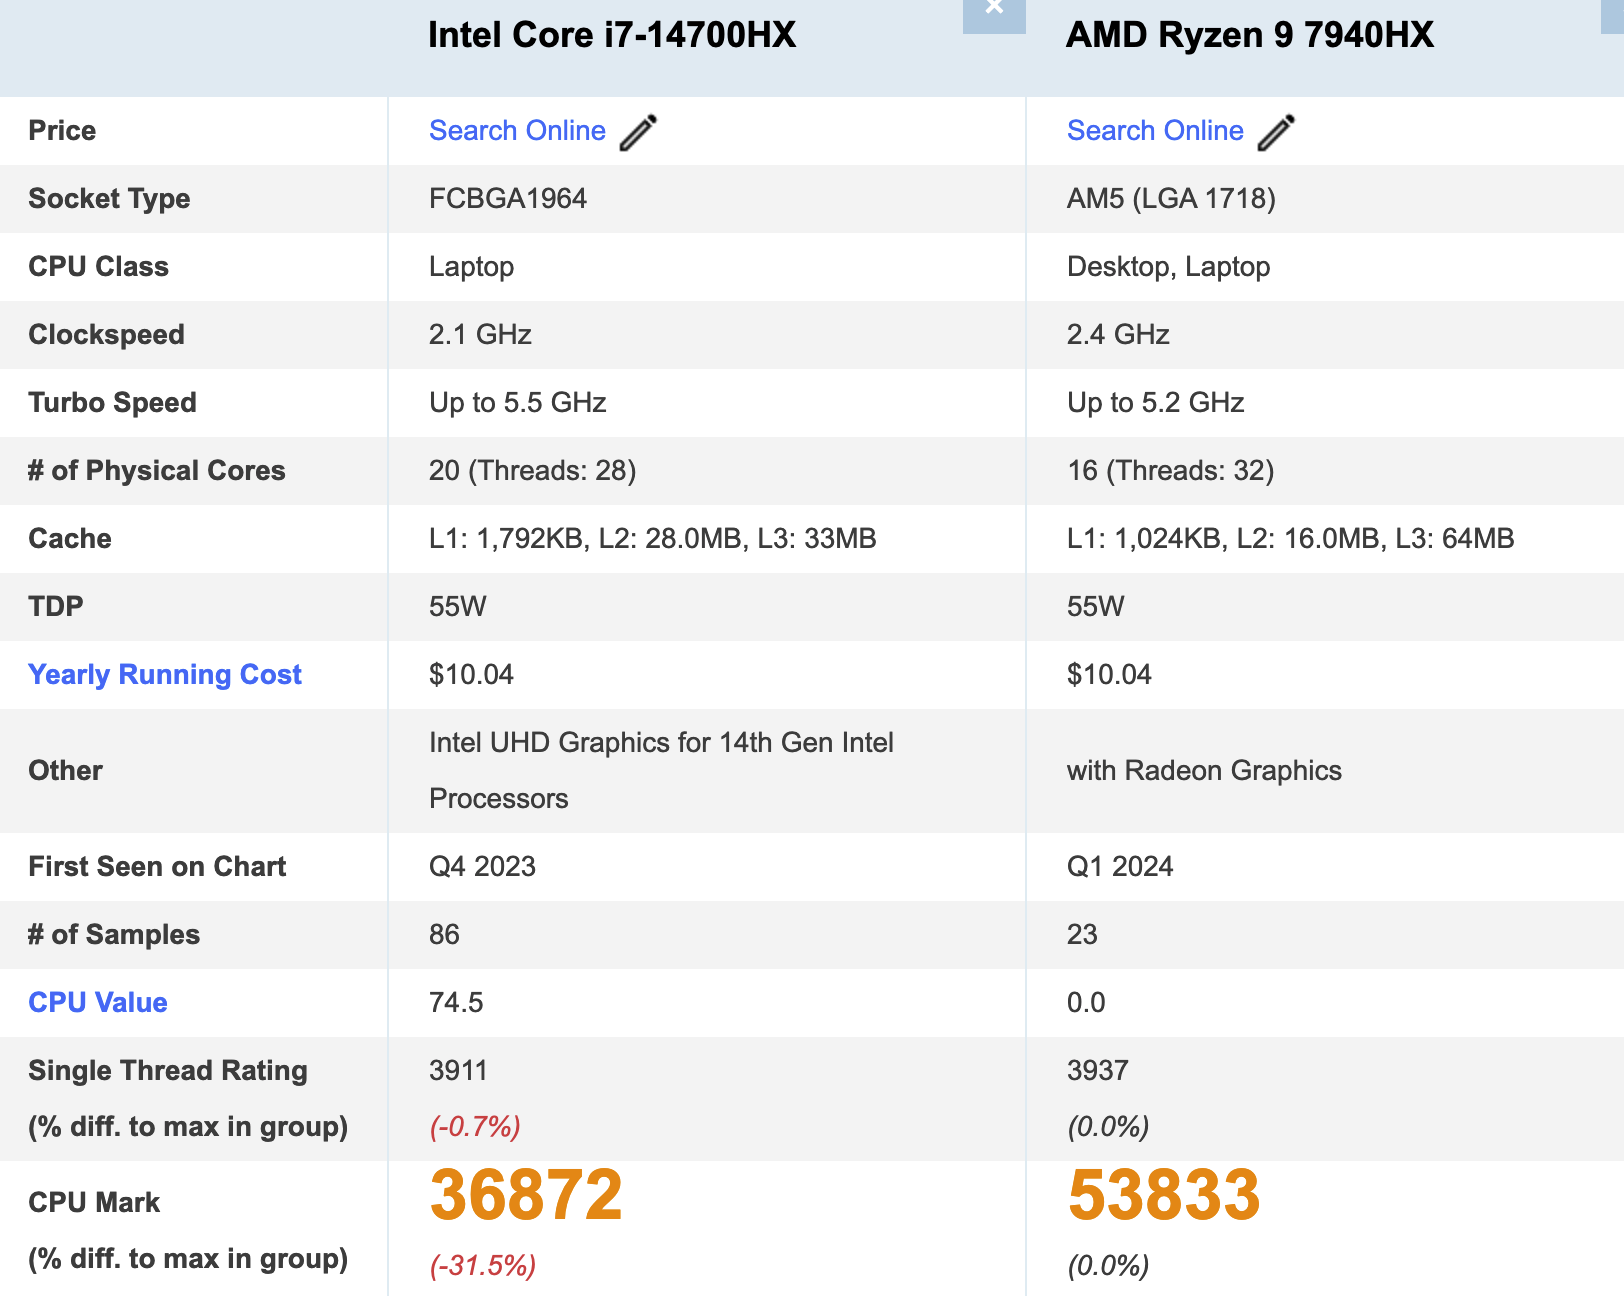The width and height of the screenshot is (1624, 1296).
Task: Open the CPU Value details link
Action: coord(97,1002)
